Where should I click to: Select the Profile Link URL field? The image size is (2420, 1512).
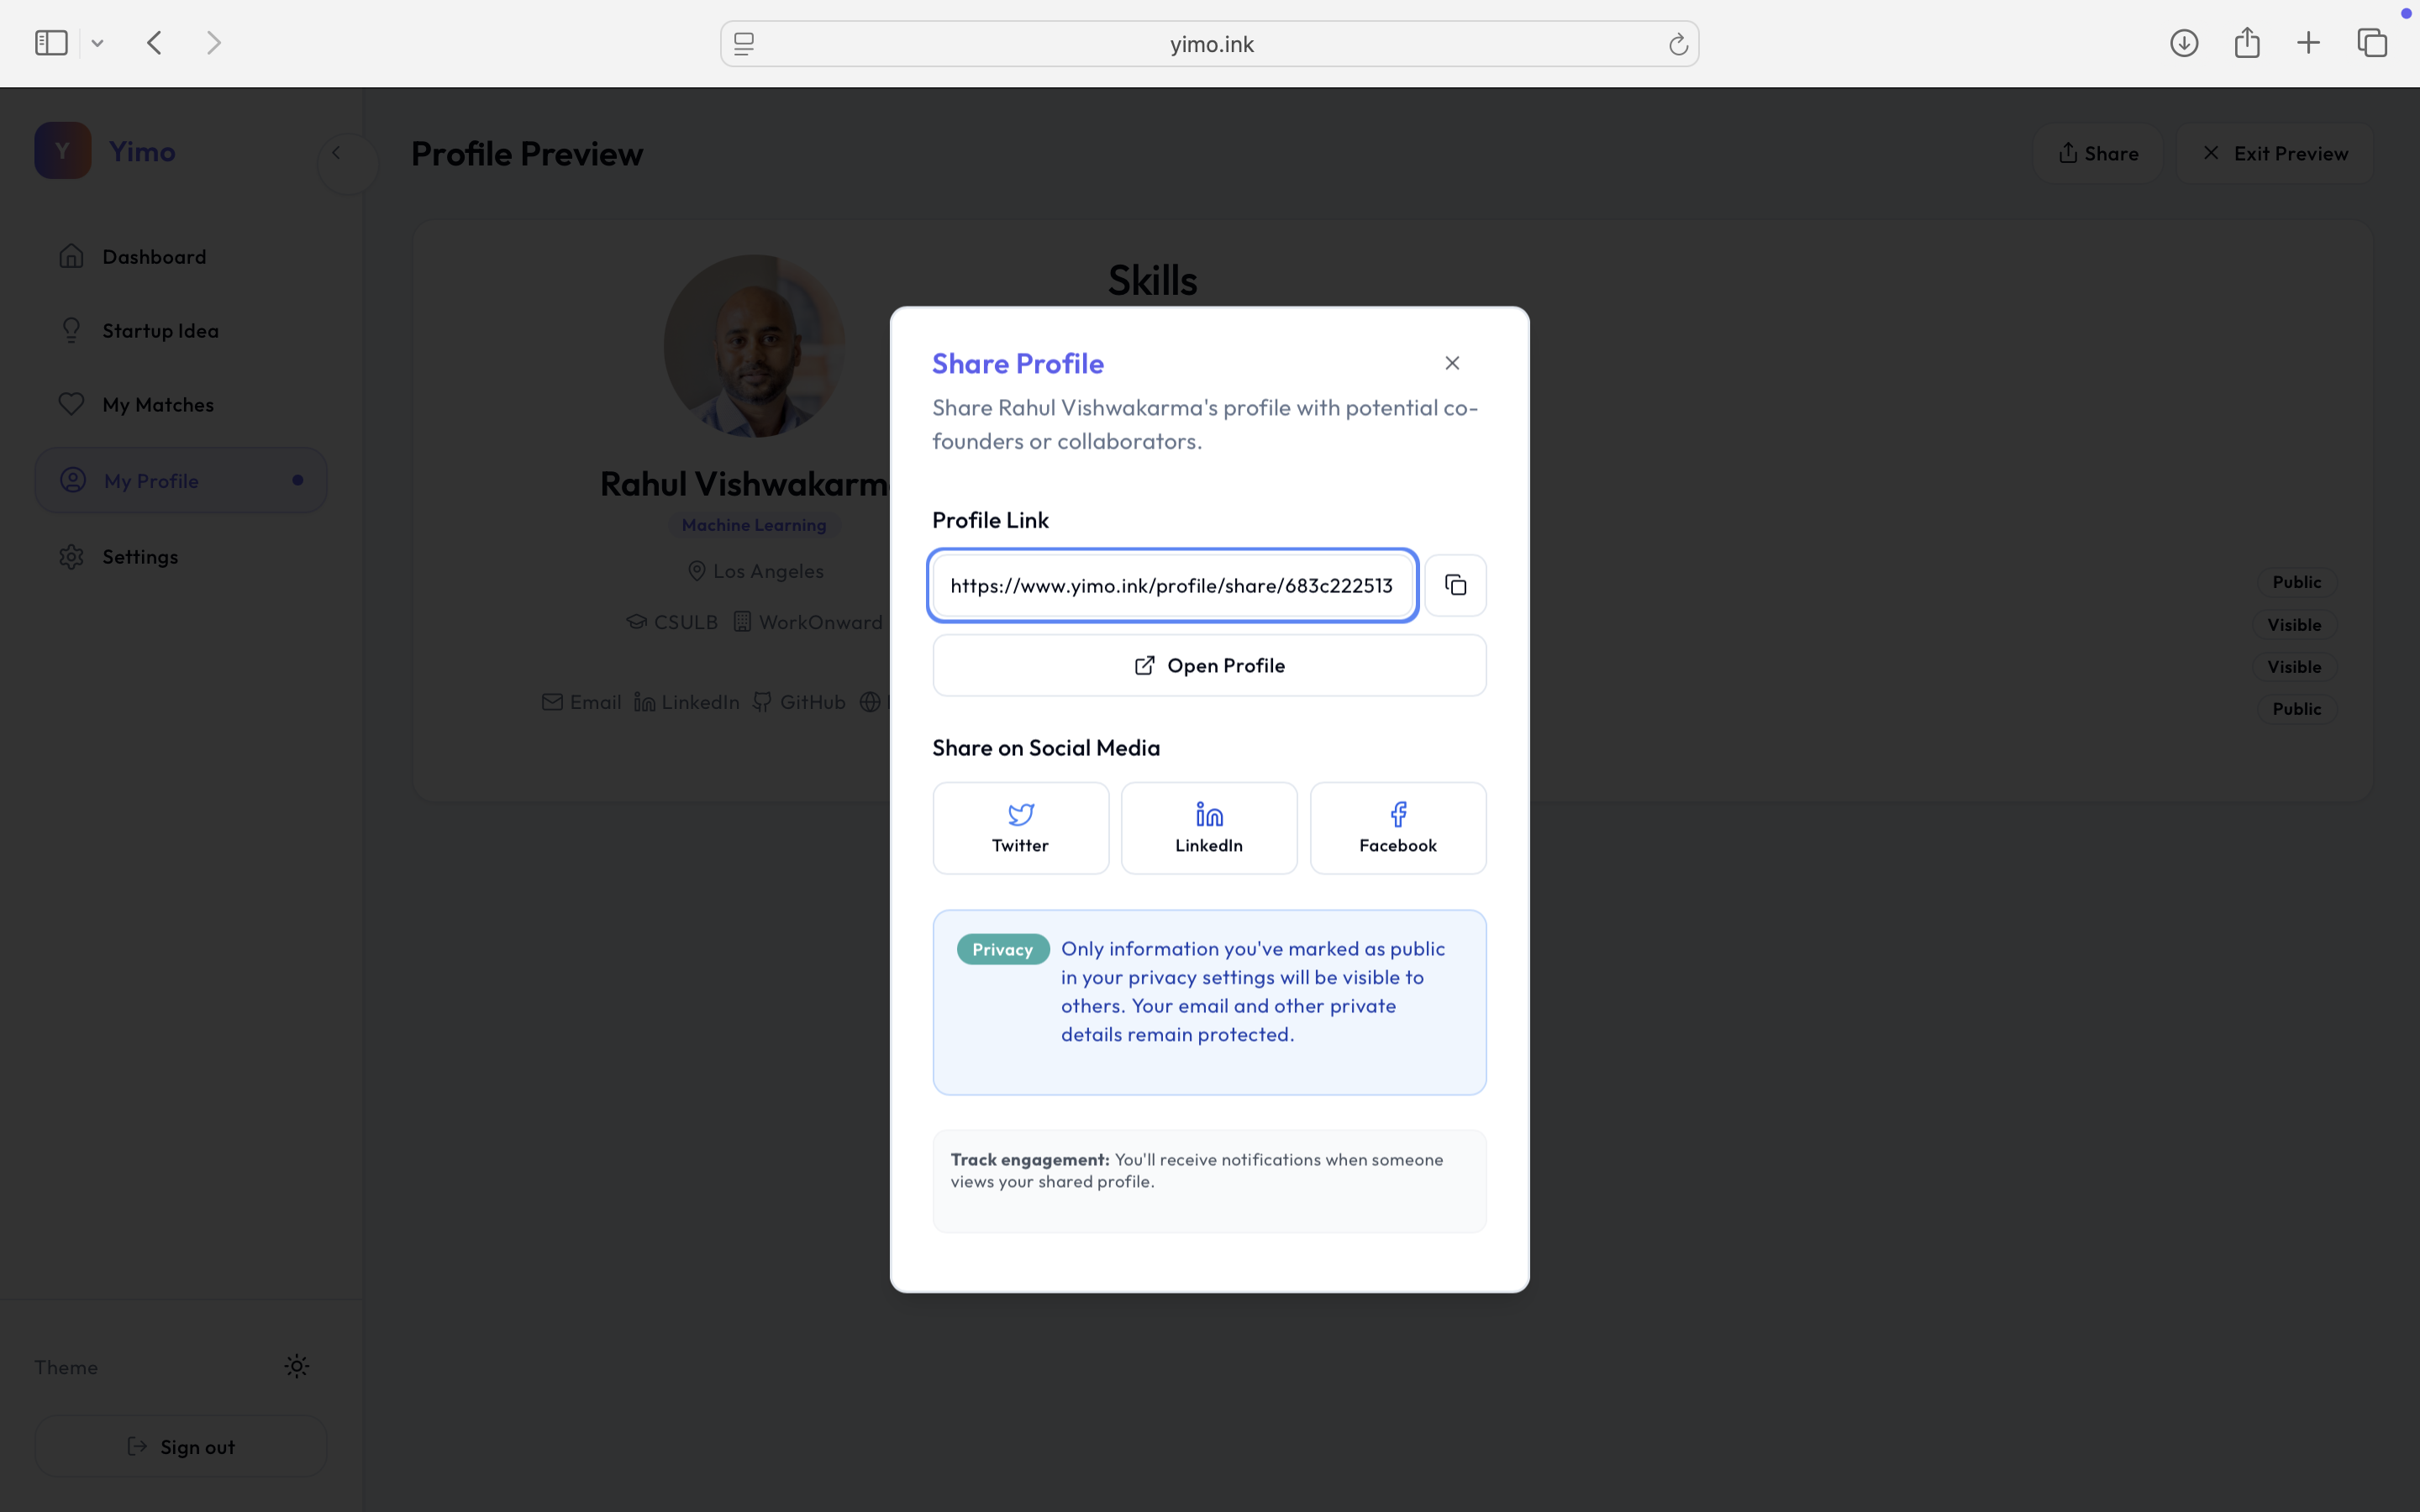pyautogui.click(x=1172, y=585)
